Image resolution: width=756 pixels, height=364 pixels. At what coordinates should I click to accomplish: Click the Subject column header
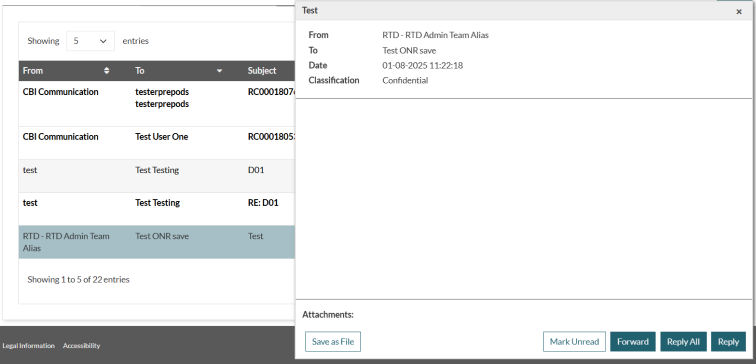(262, 70)
